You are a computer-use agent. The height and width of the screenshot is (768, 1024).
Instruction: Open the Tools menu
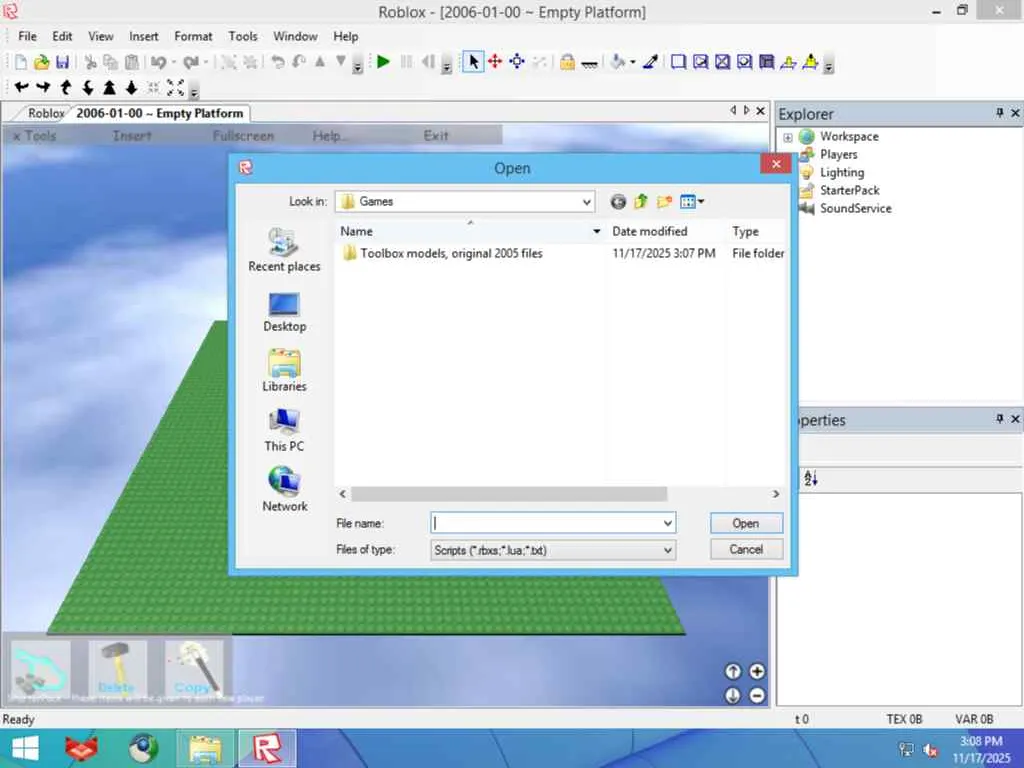[243, 37]
